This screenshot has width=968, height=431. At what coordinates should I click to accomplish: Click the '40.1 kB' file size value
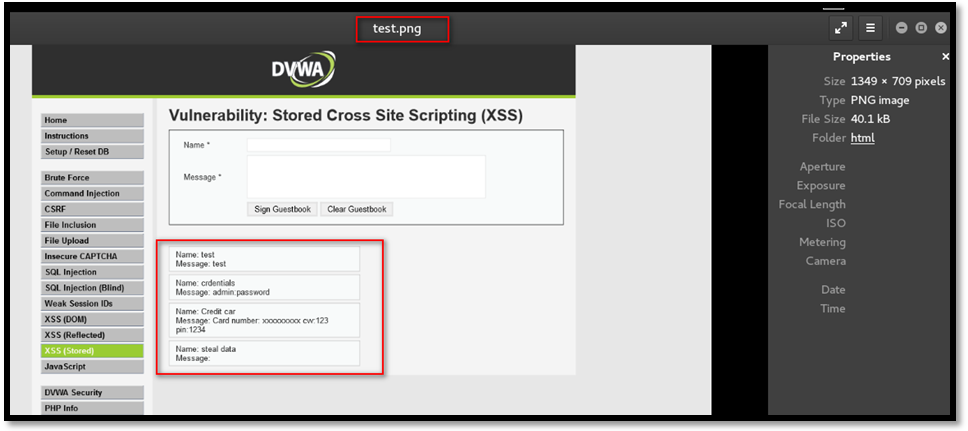coord(870,119)
